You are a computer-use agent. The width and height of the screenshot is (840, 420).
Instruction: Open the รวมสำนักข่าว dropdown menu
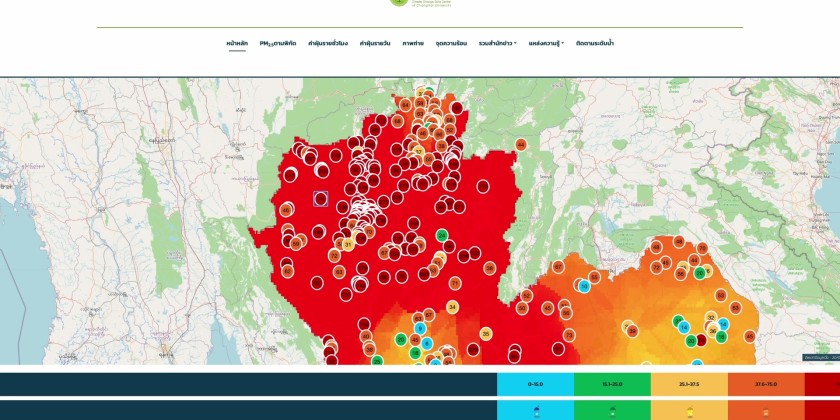pos(497,44)
